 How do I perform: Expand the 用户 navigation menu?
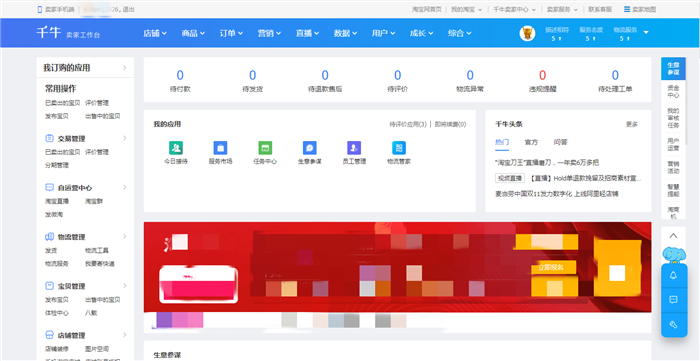(x=383, y=33)
